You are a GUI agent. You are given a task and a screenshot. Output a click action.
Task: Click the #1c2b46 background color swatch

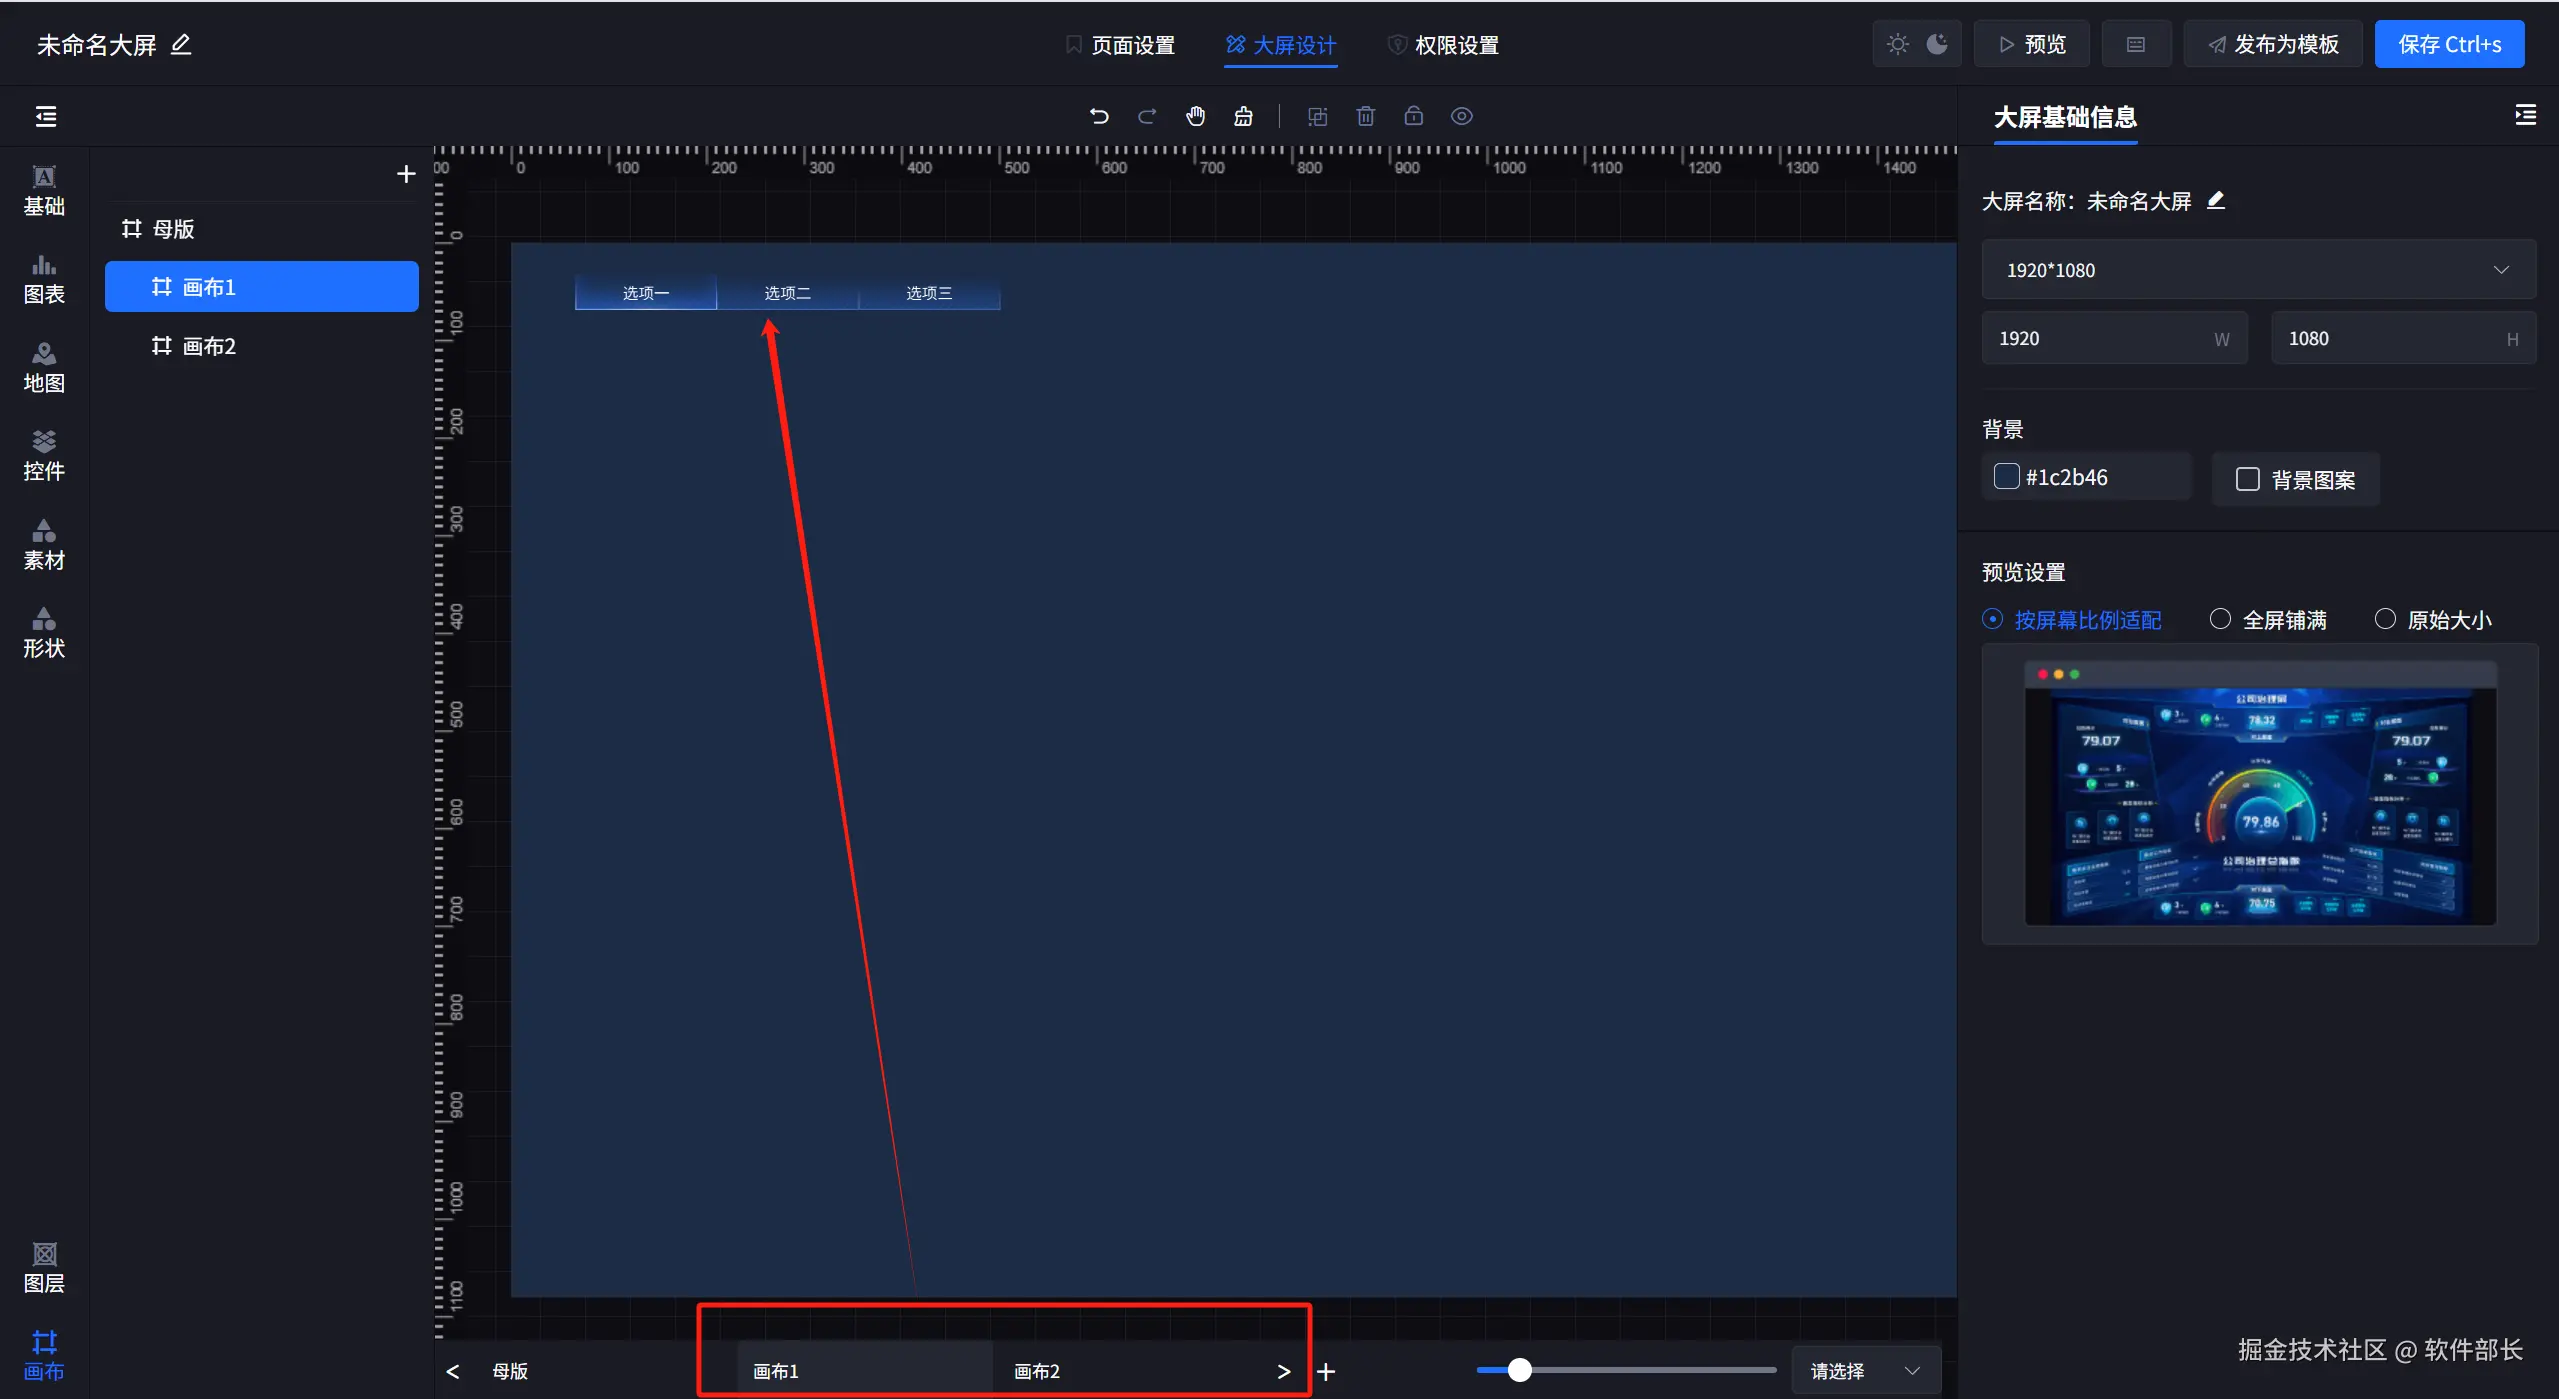point(2006,476)
